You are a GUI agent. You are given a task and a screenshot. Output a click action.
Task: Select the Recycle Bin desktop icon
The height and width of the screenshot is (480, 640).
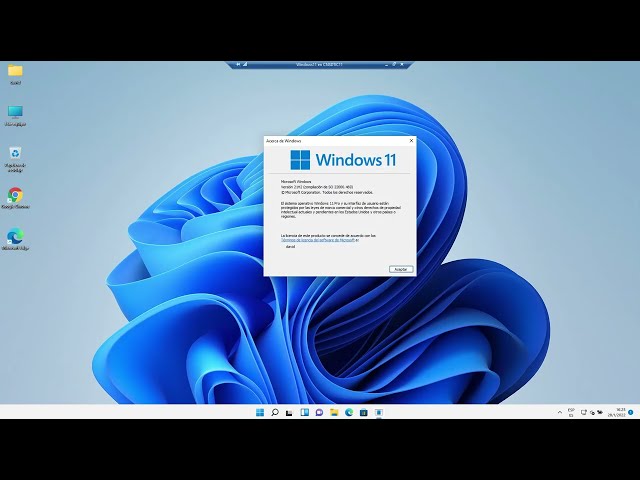(x=15, y=160)
